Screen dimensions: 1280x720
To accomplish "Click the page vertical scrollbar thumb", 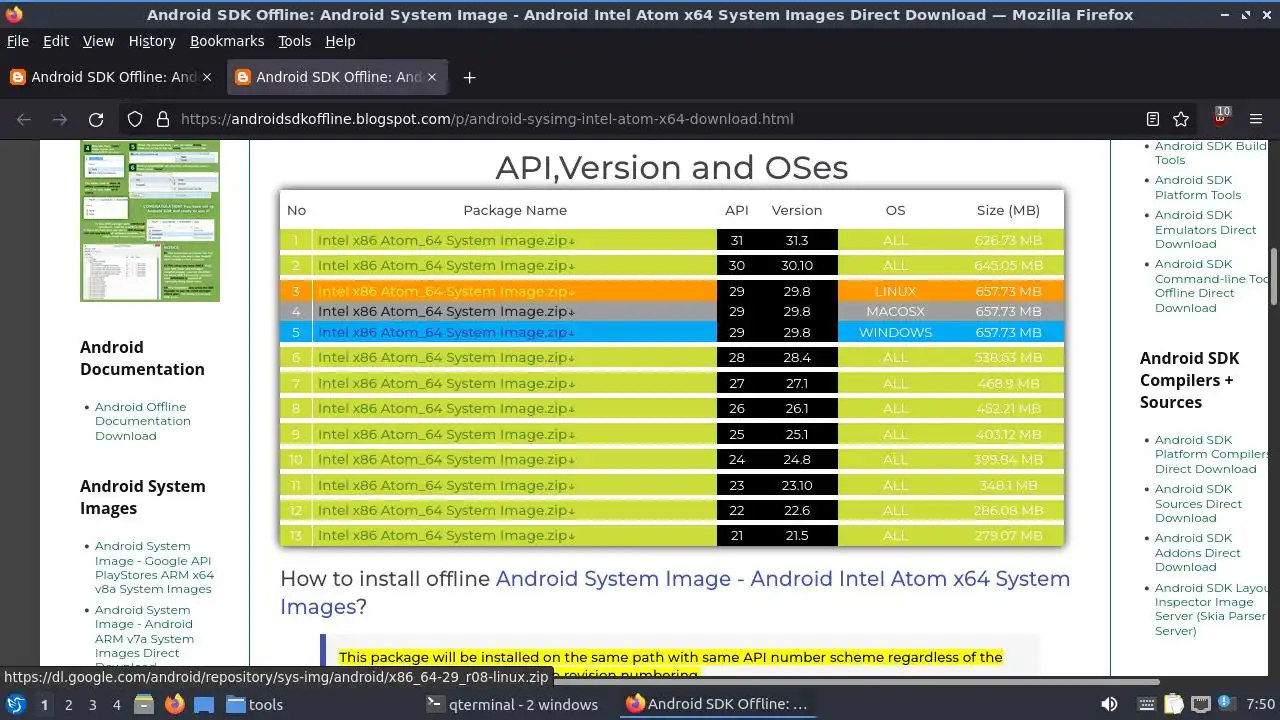I will point(1274,277).
